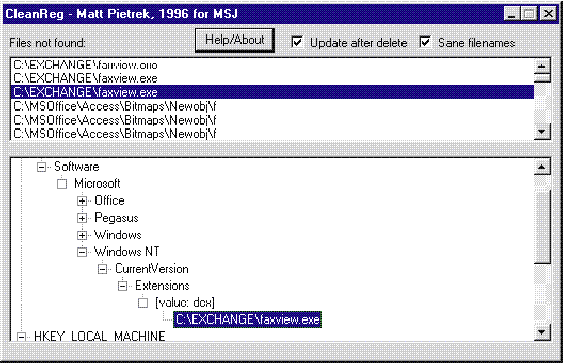Collapse the HKEY_LOCAL_MACHINE root node

pyautogui.click(x=22, y=337)
